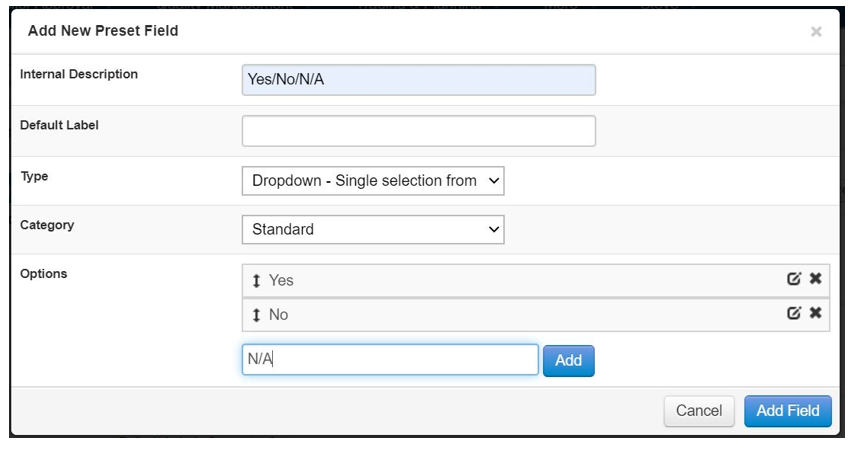
Task: Open the Type dropdown
Action: pos(373,181)
